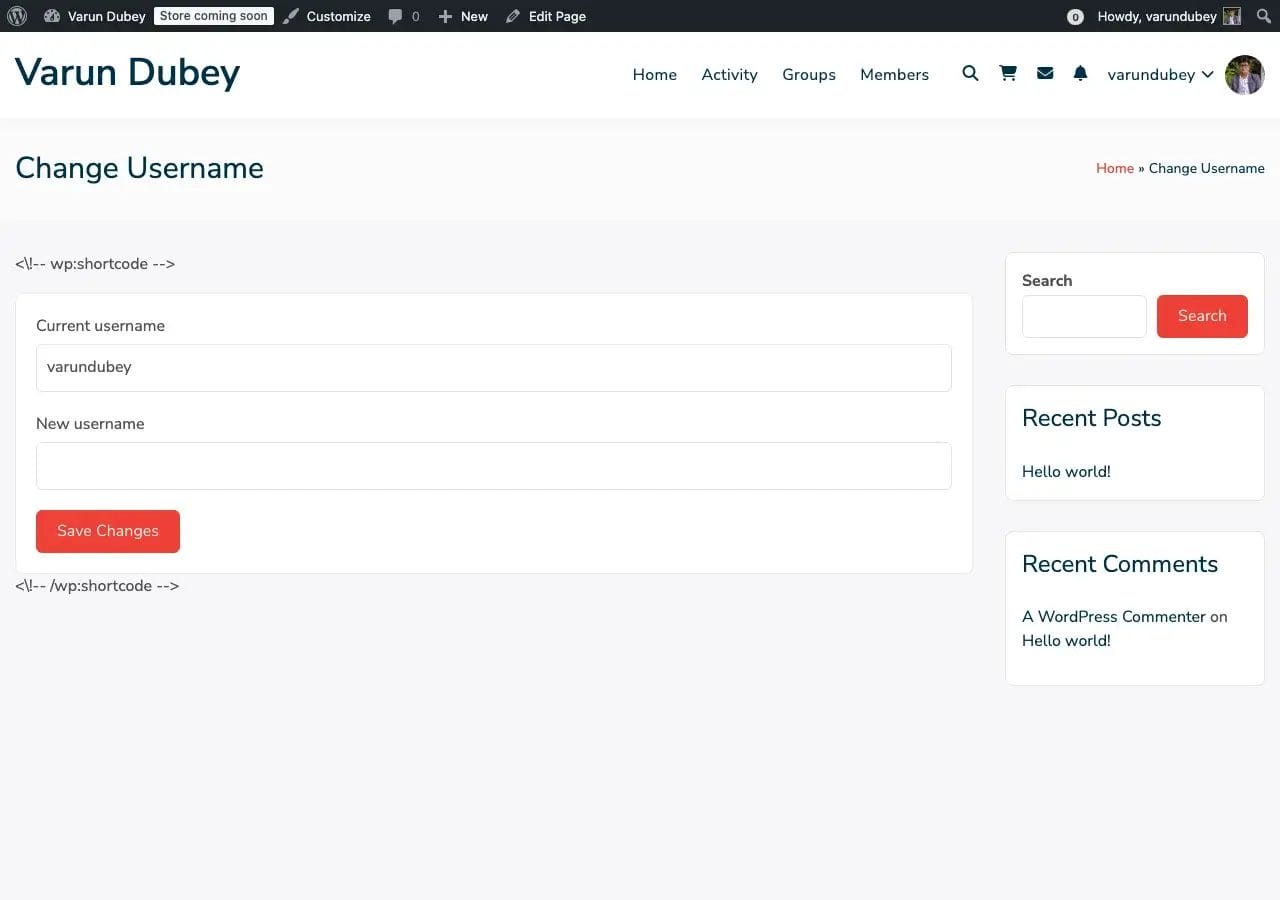Click the notifications bell icon

[x=1080, y=74]
